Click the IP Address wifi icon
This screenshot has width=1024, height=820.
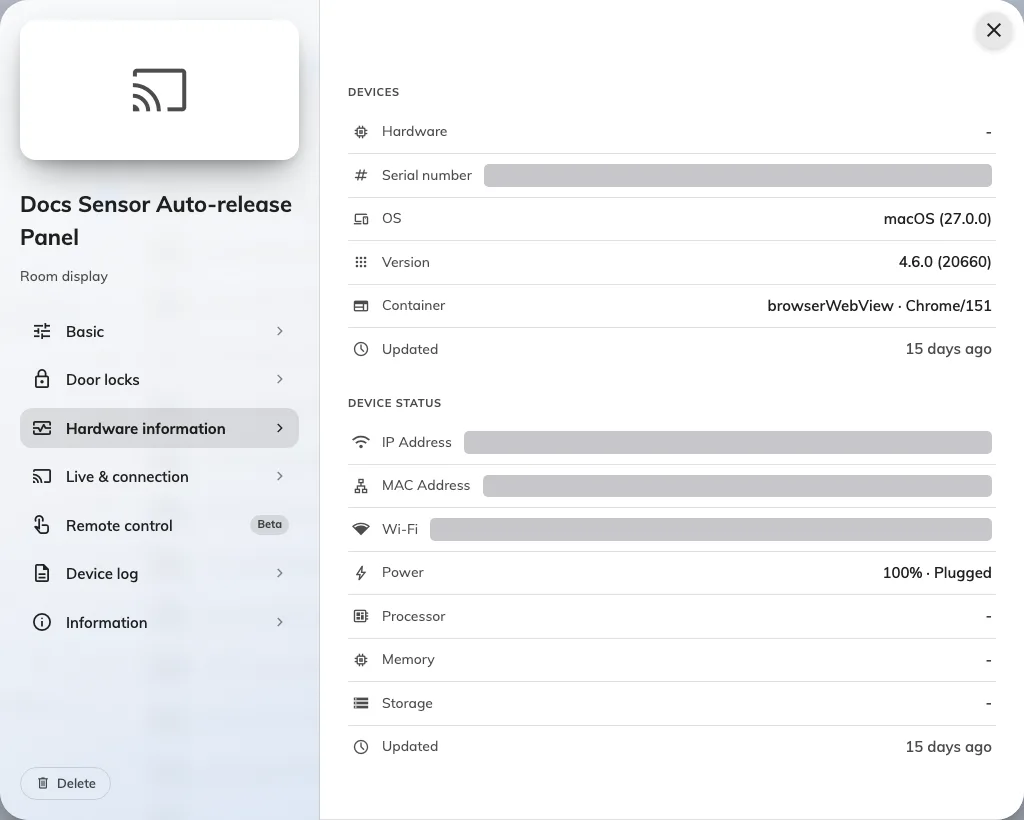(360, 442)
